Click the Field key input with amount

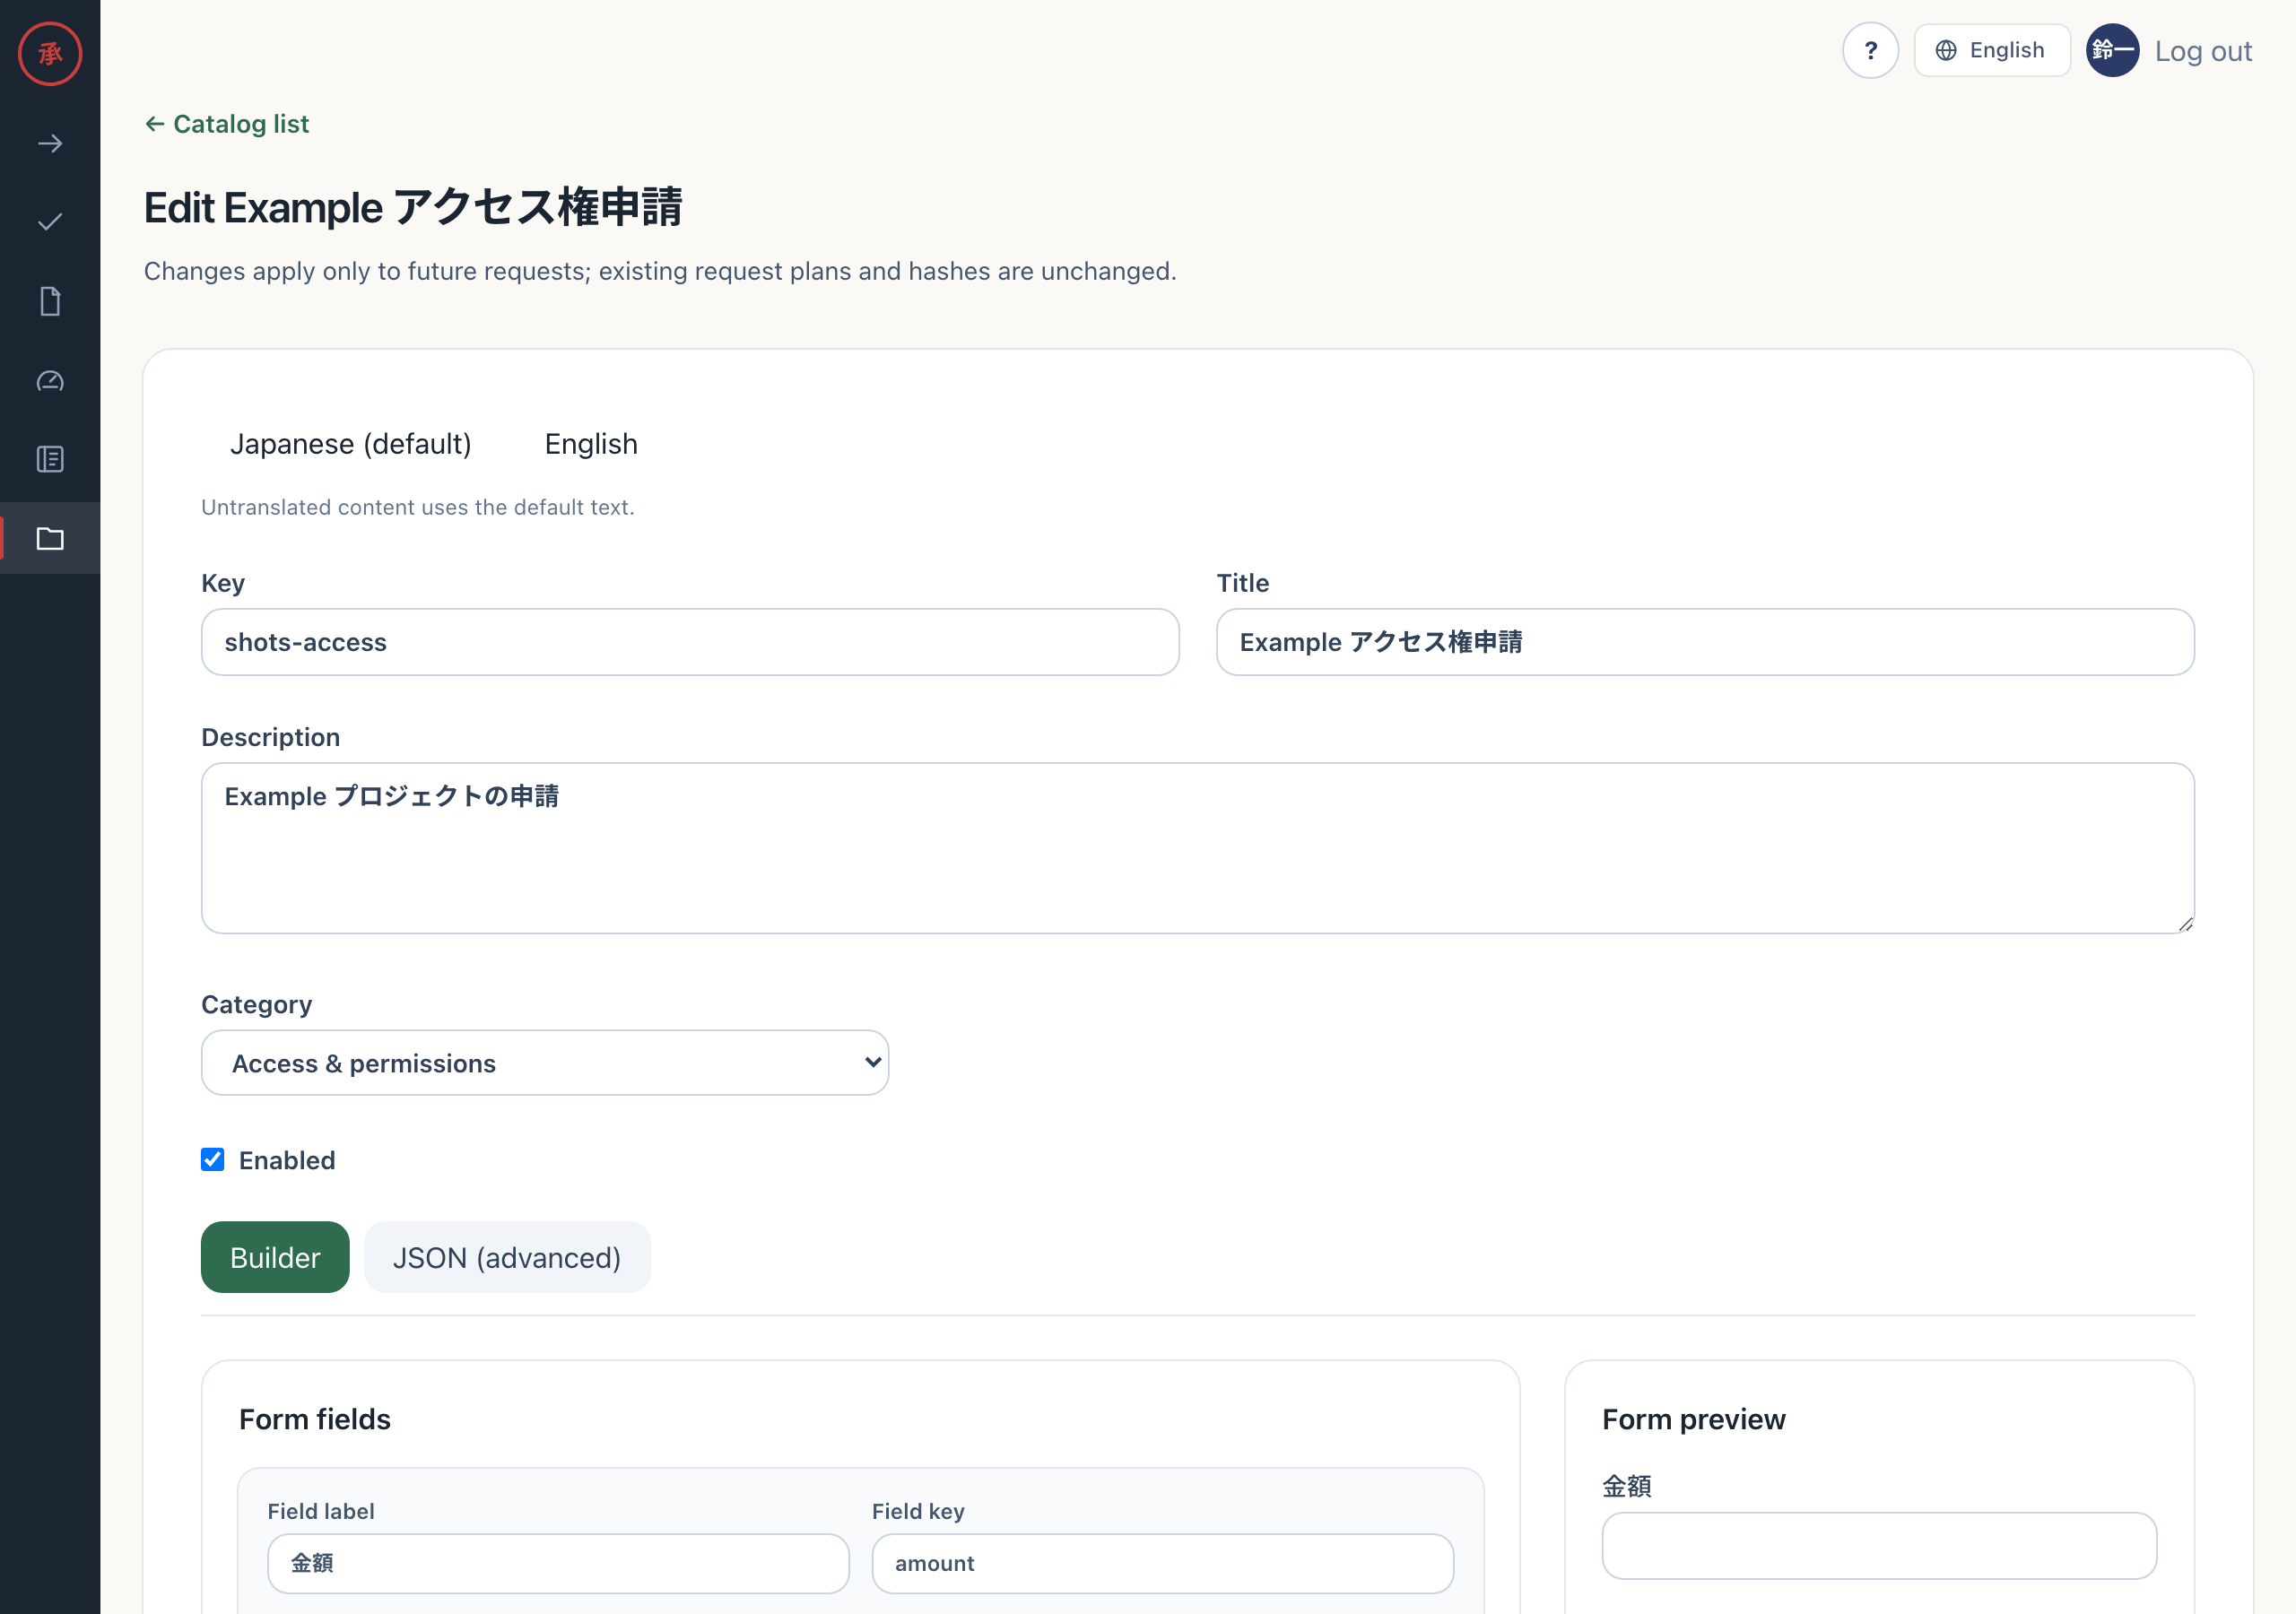1162,1563
